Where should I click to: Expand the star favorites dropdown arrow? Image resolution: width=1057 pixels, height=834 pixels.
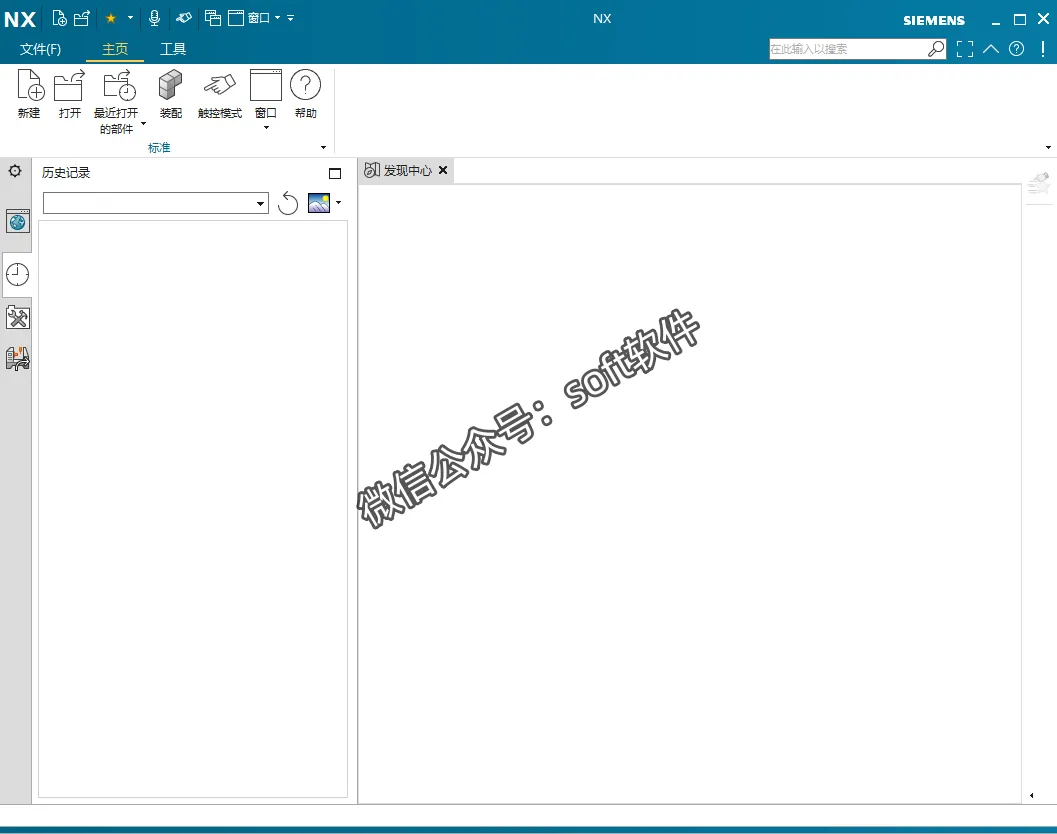pyautogui.click(x=130, y=18)
